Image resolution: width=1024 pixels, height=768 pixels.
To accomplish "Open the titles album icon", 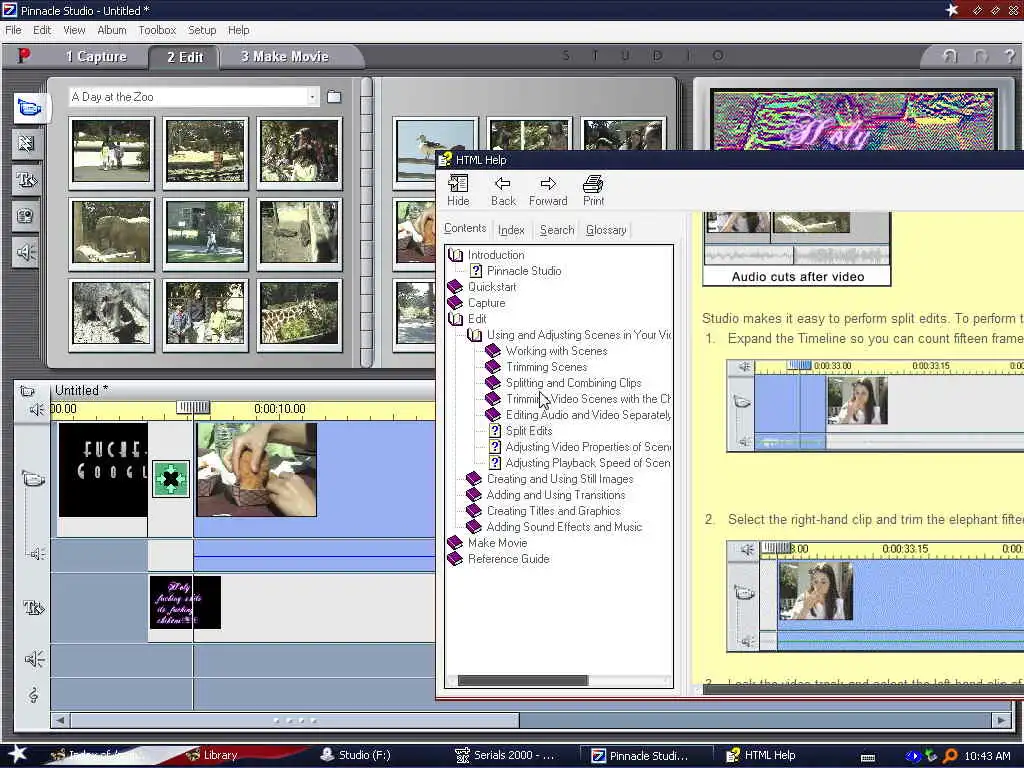I will pyautogui.click(x=27, y=180).
